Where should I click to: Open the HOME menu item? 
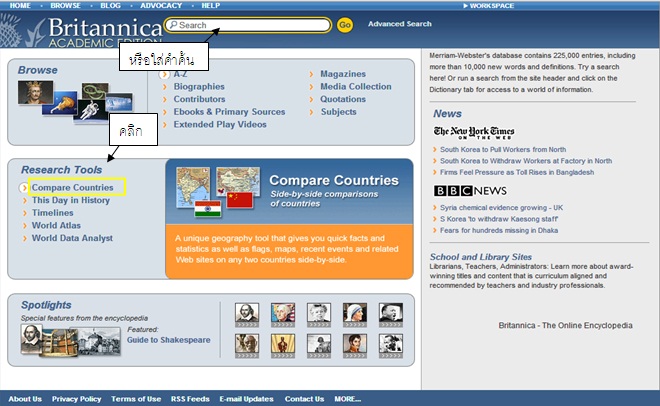pyautogui.click(x=20, y=5)
